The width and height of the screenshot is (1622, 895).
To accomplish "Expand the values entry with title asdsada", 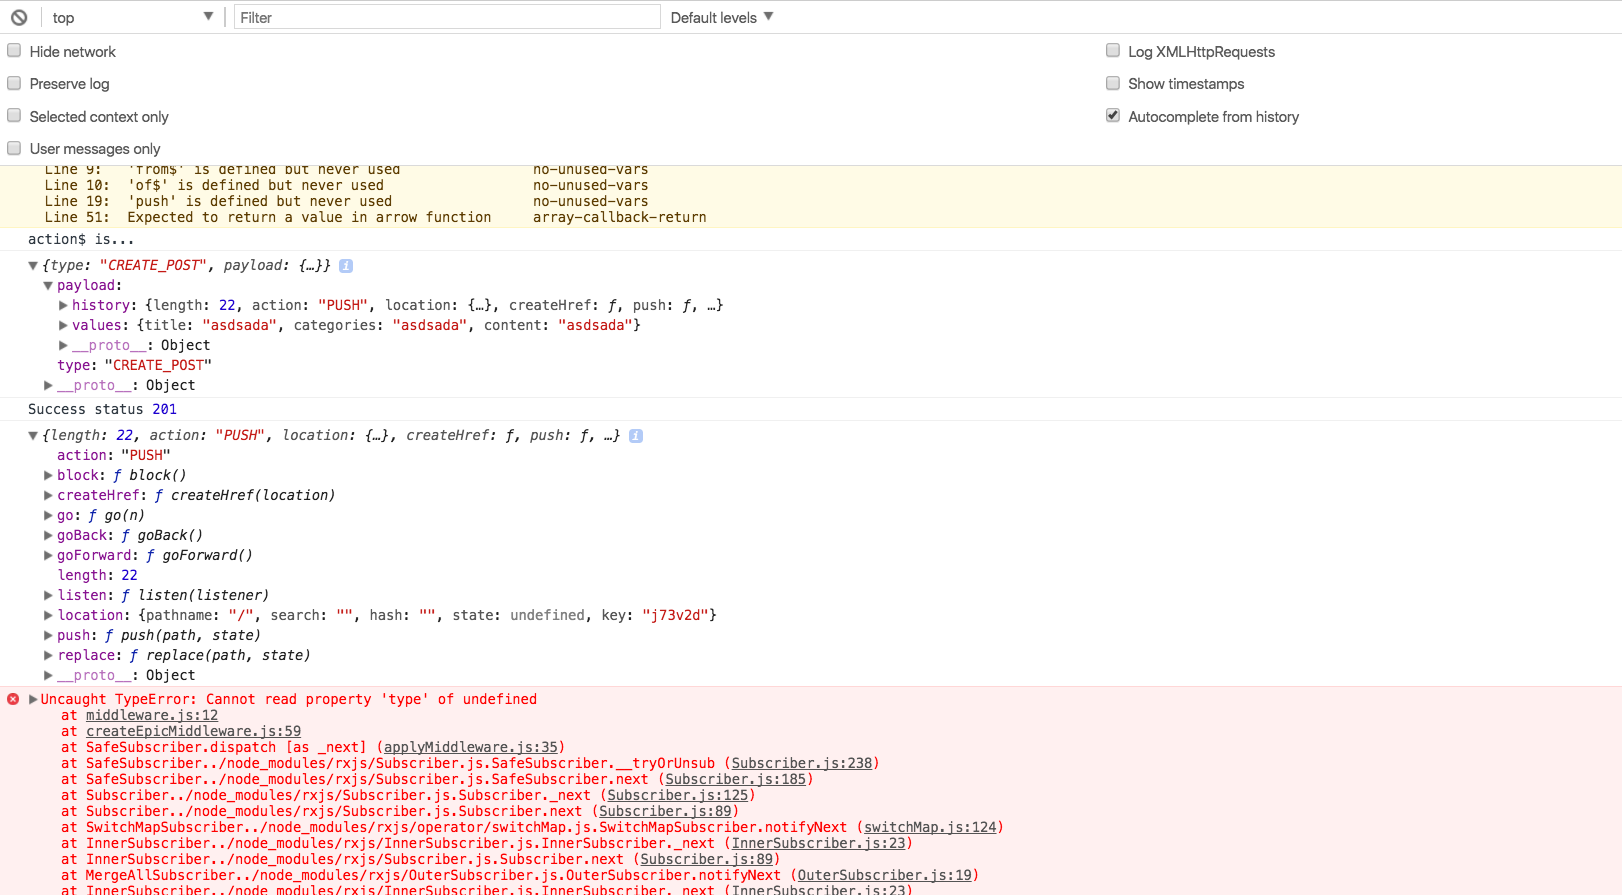I will 63,326.
